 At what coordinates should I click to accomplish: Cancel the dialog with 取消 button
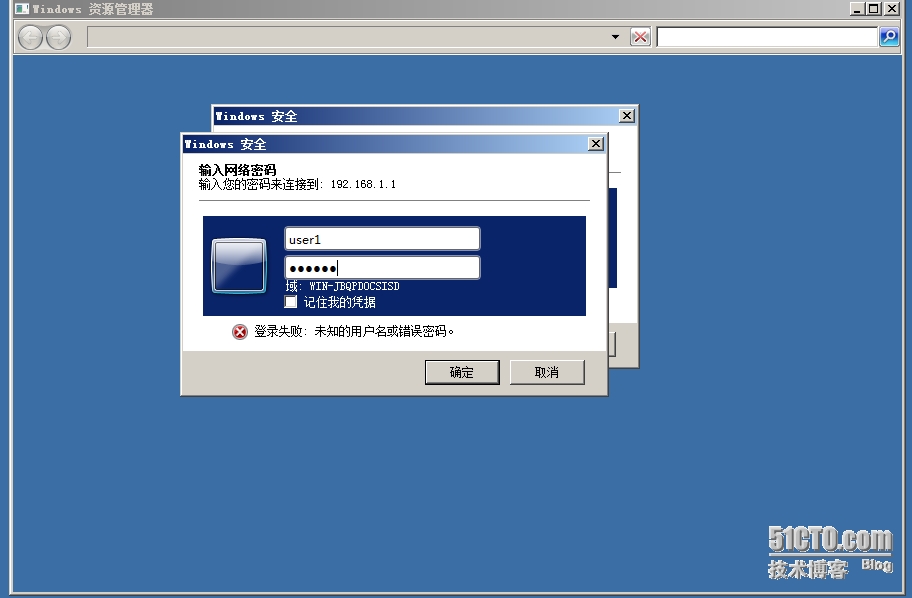pos(547,372)
